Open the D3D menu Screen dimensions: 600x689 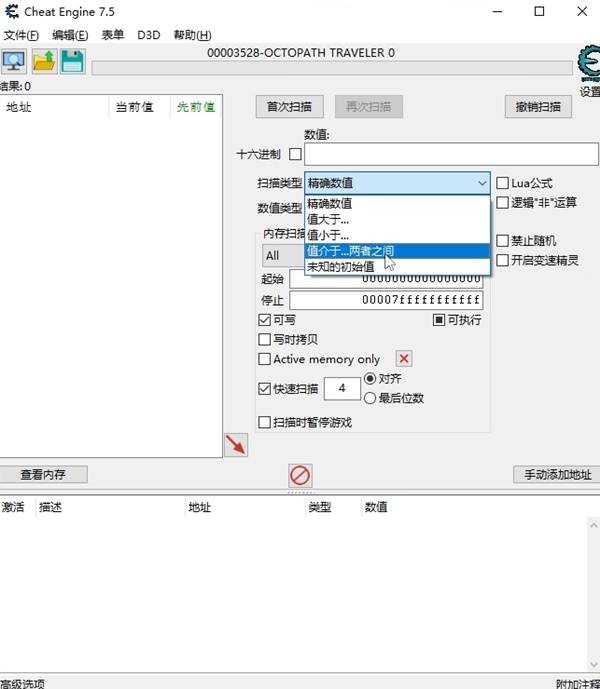coord(148,35)
